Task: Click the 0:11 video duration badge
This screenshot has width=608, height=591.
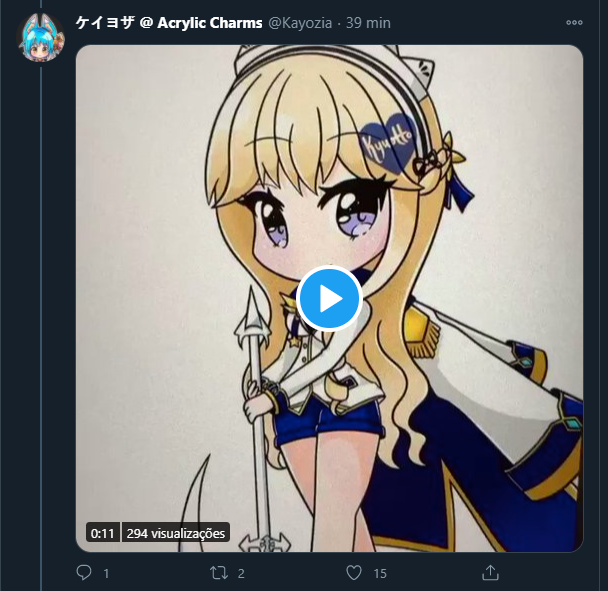Action: pos(102,533)
